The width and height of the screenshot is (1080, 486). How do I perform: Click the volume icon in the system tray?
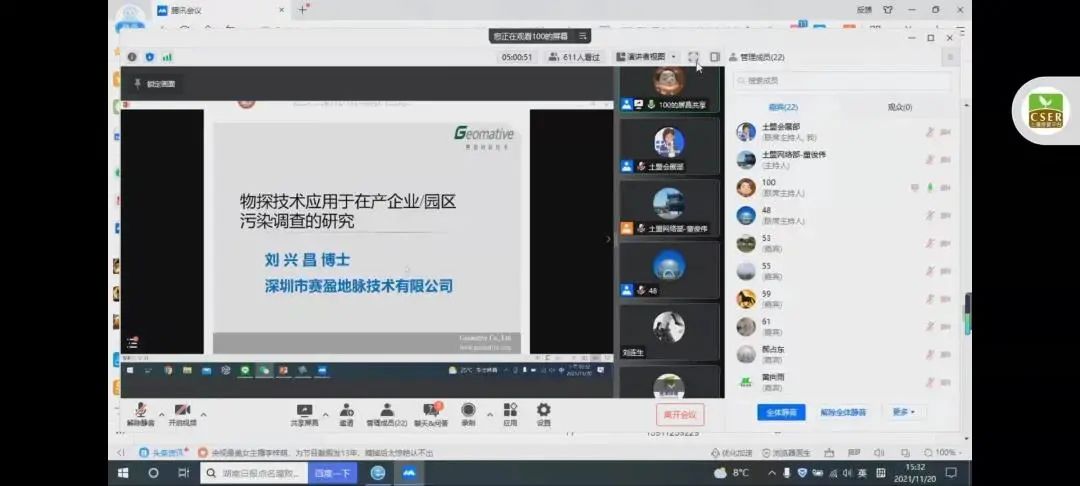847,473
